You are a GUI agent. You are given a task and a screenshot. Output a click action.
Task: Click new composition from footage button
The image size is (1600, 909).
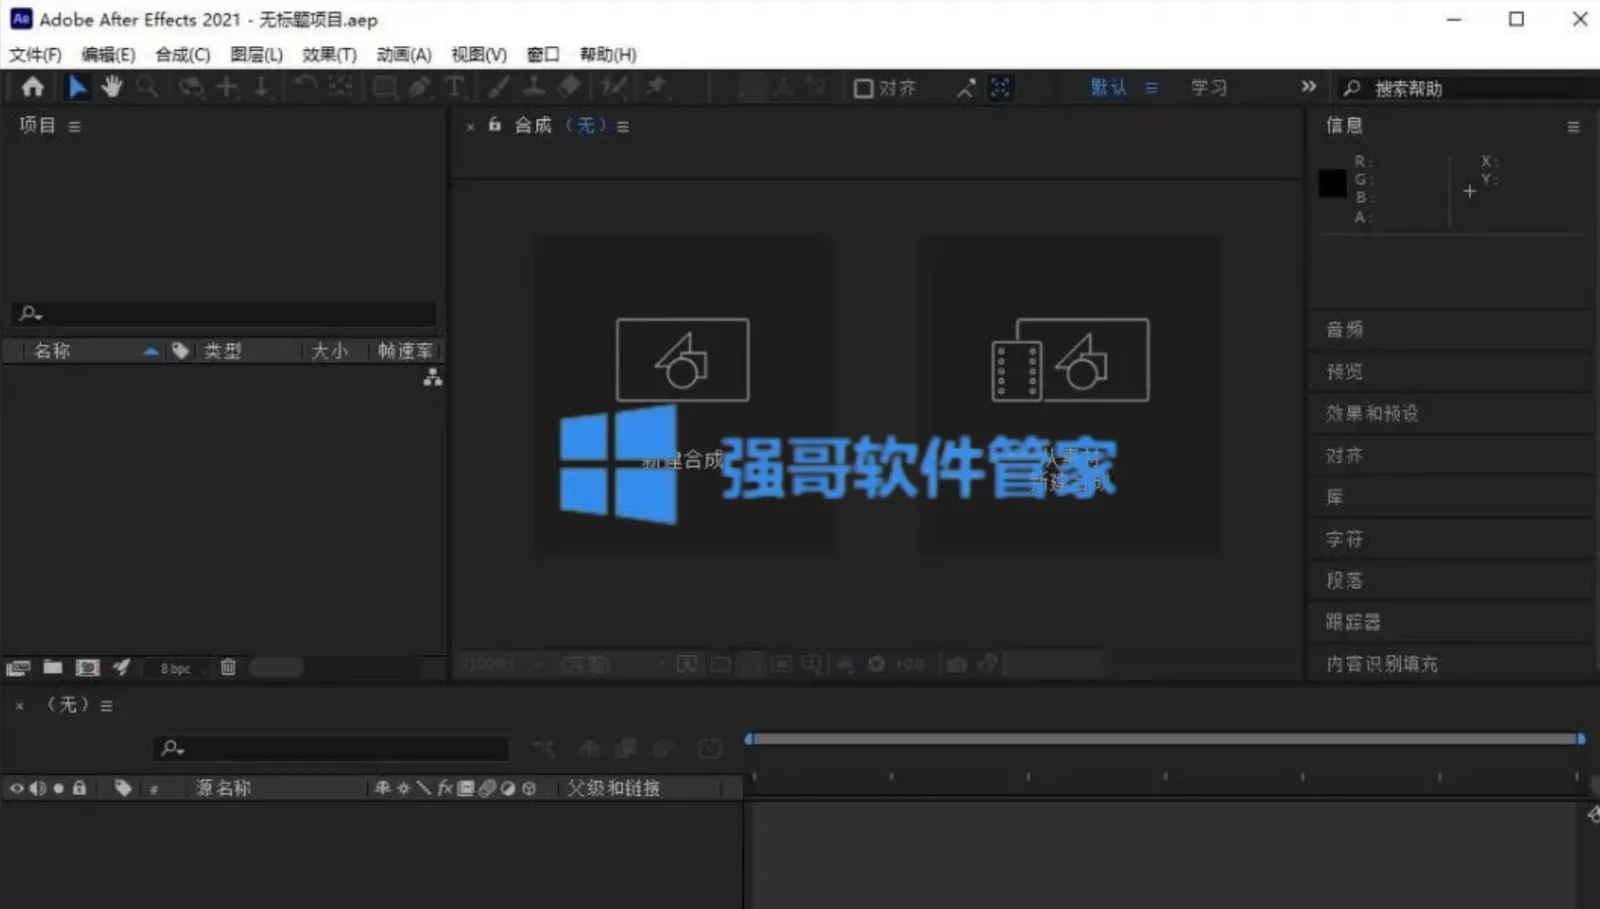click(1070, 394)
